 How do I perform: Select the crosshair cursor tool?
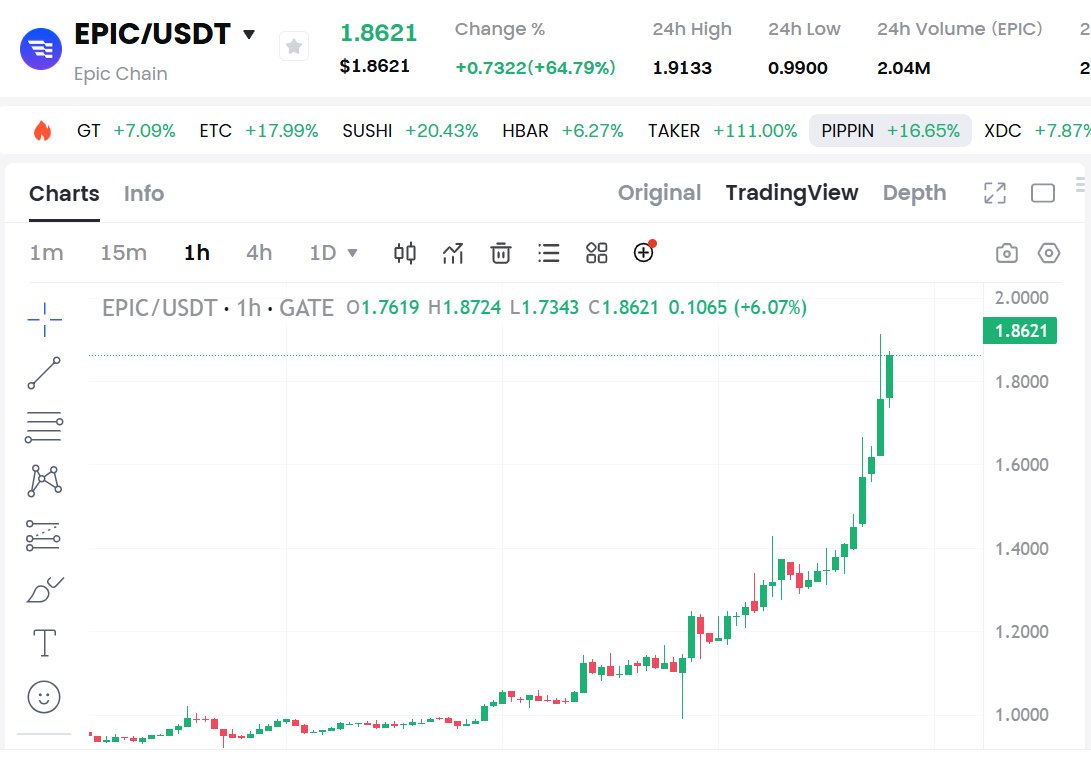(45, 320)
